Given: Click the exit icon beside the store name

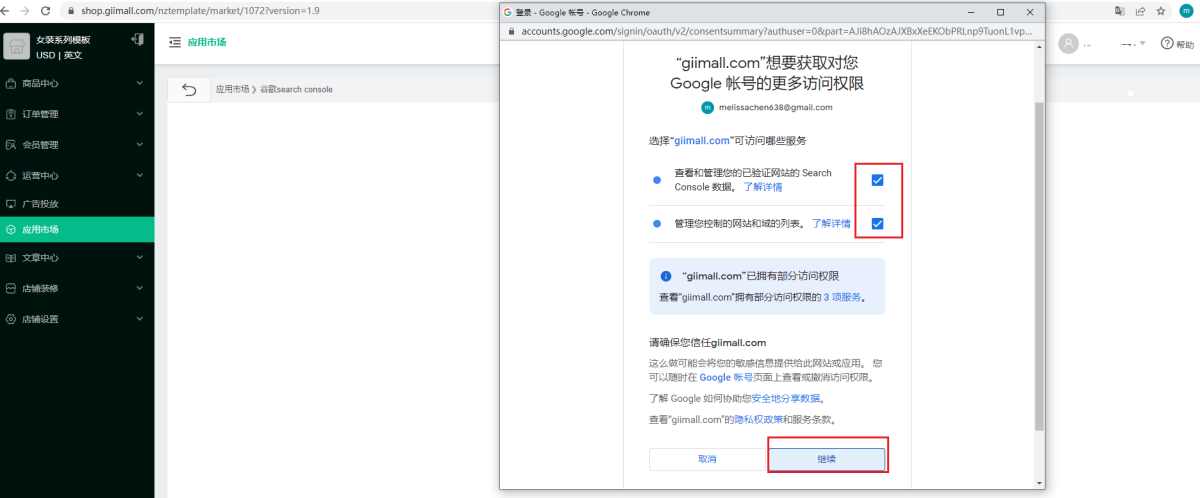Looking at the screenshot, I should (137, 40).
